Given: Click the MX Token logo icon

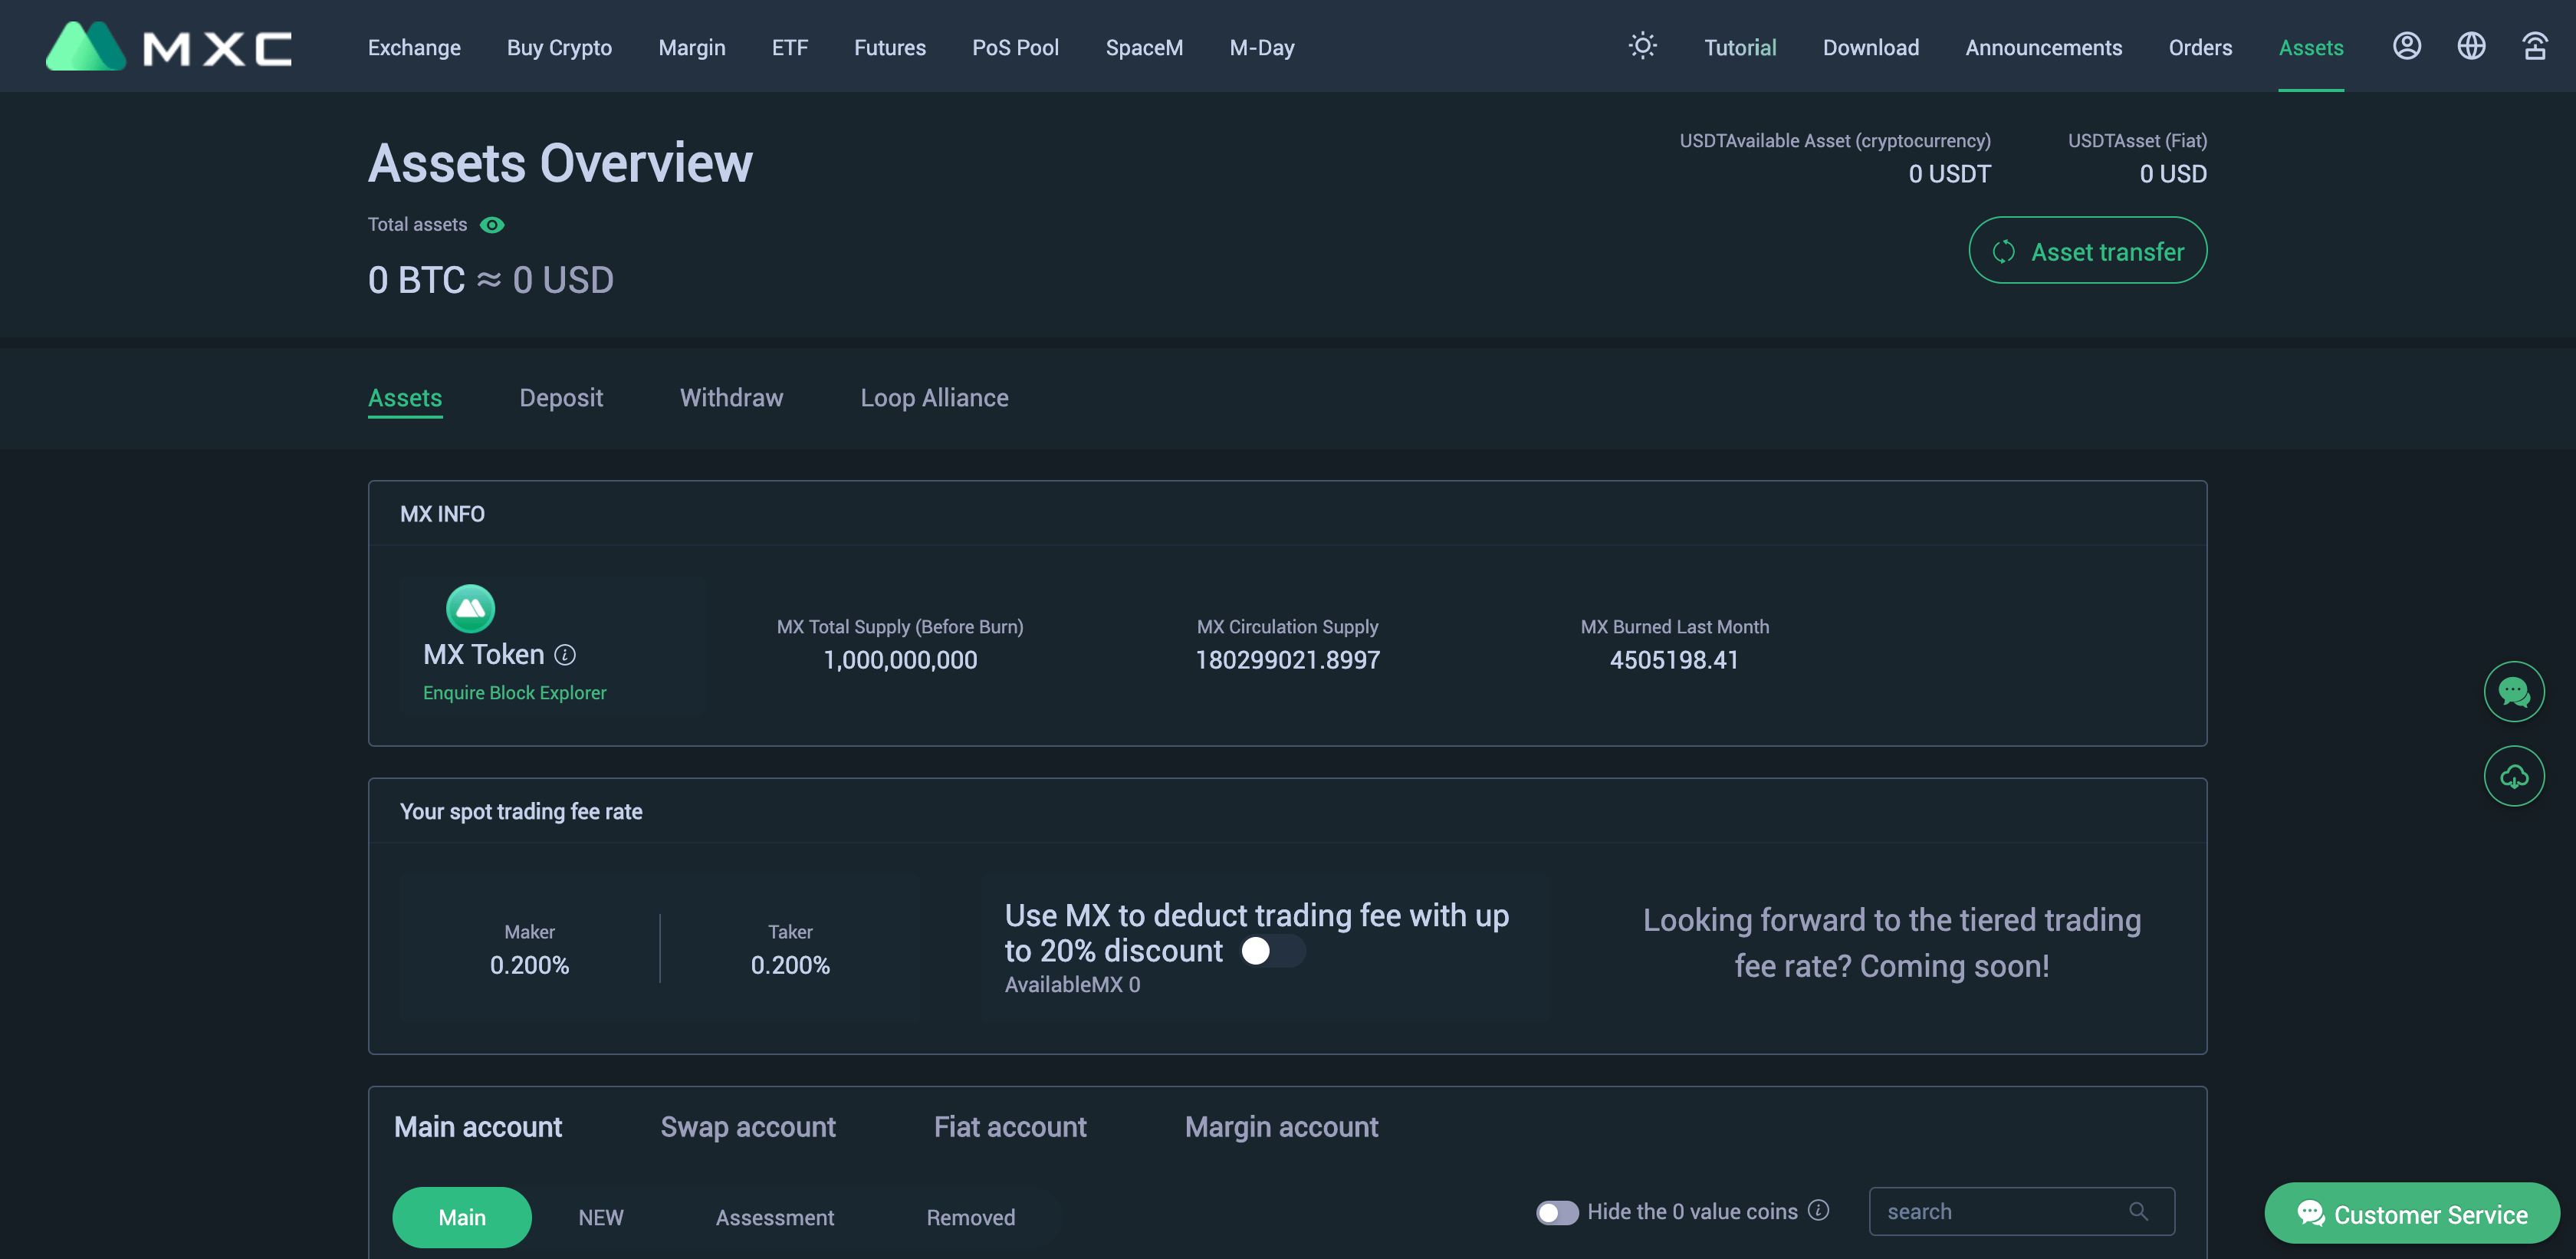Looking at the screenshot, I should (470, 608).
